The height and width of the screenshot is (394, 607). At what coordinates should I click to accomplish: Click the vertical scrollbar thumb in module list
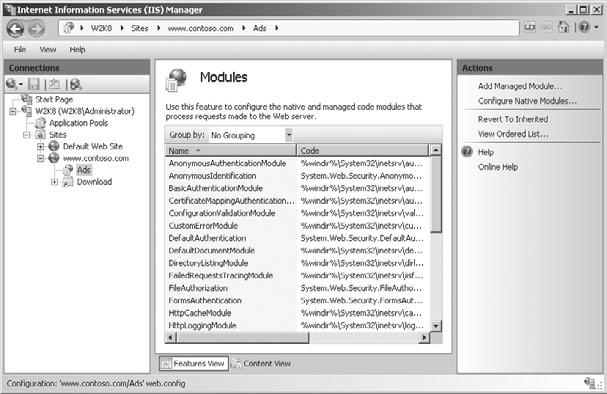pyautogui.click(x=436, y=194)
